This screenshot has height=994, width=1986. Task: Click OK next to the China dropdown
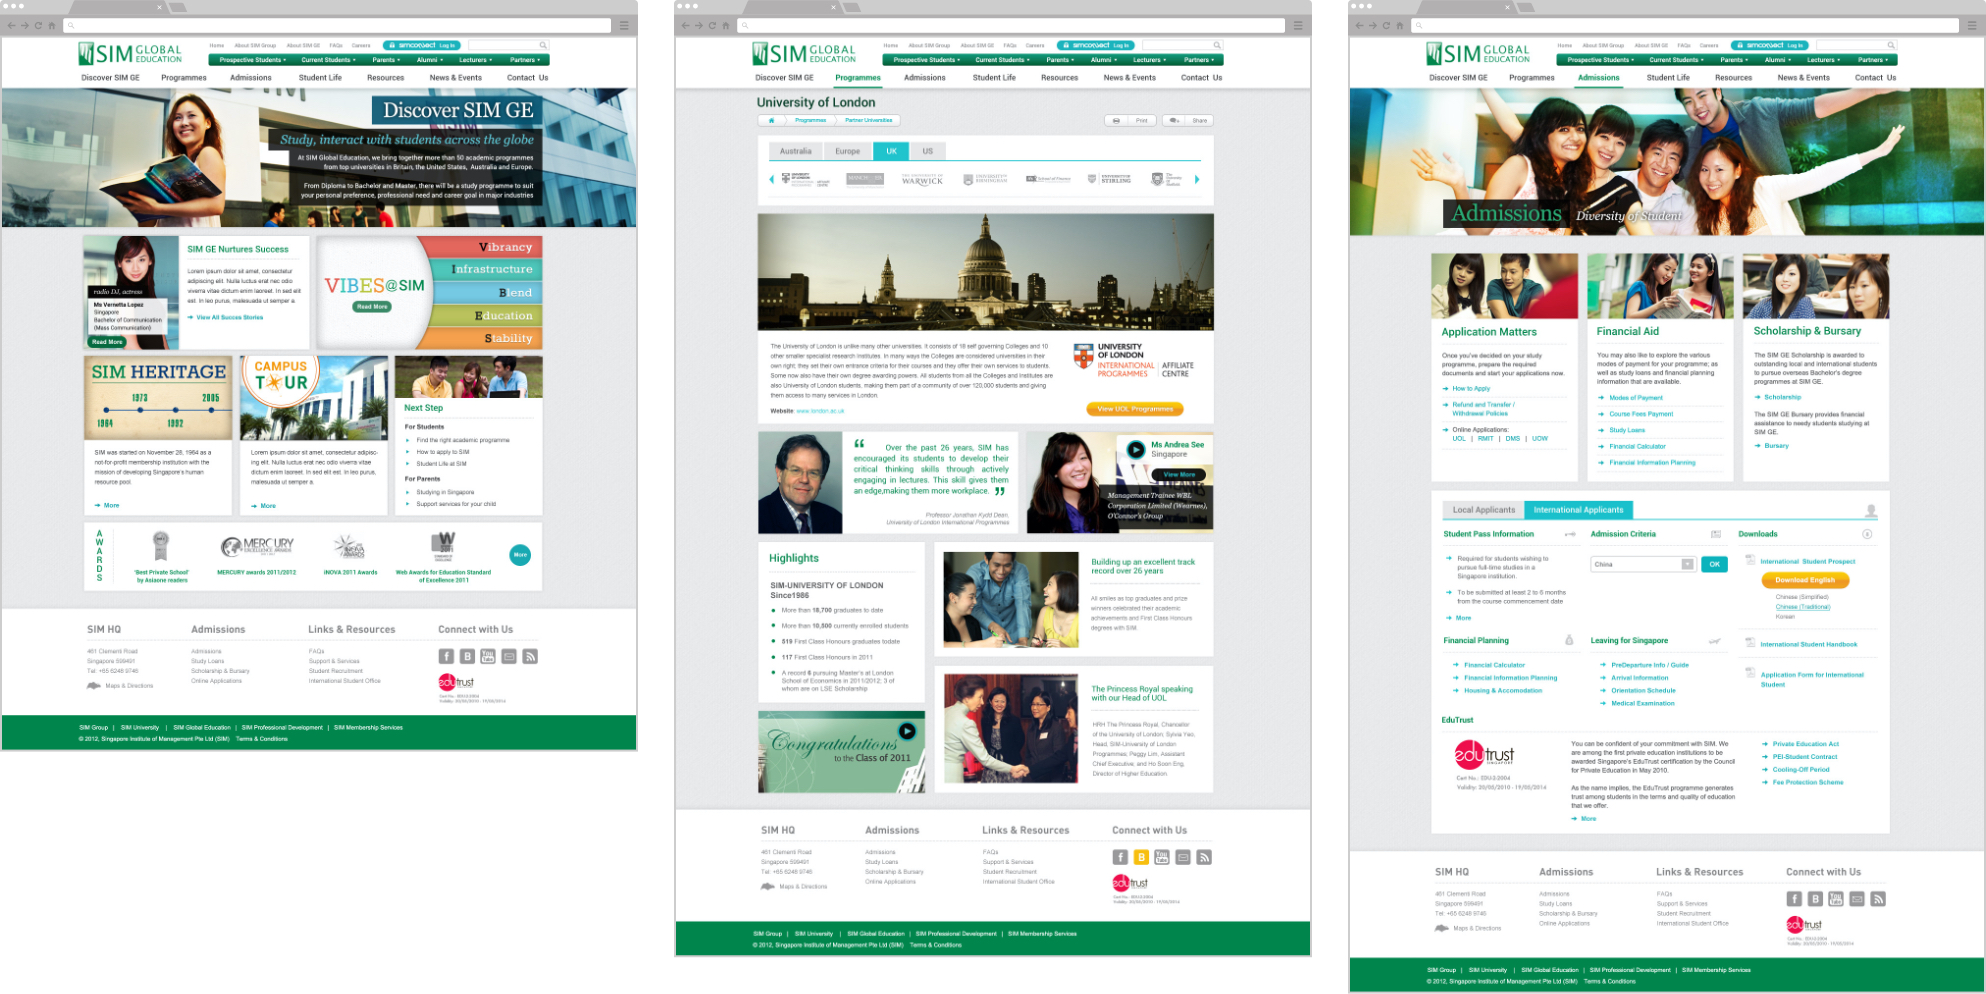click(x=1714, y=564)
